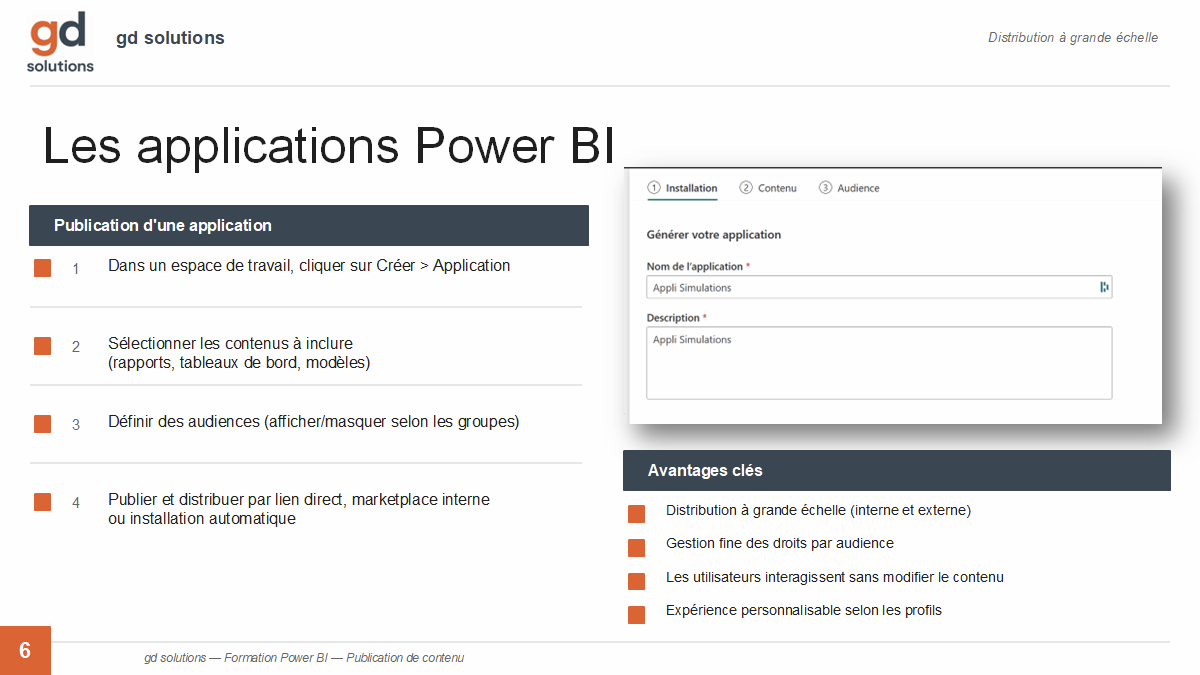Screen dimensions: 1200x675
Task: Click the text 'Dans un espace de travail, cliquer sur Créer > Application'
Action: (x=309, y=266)
